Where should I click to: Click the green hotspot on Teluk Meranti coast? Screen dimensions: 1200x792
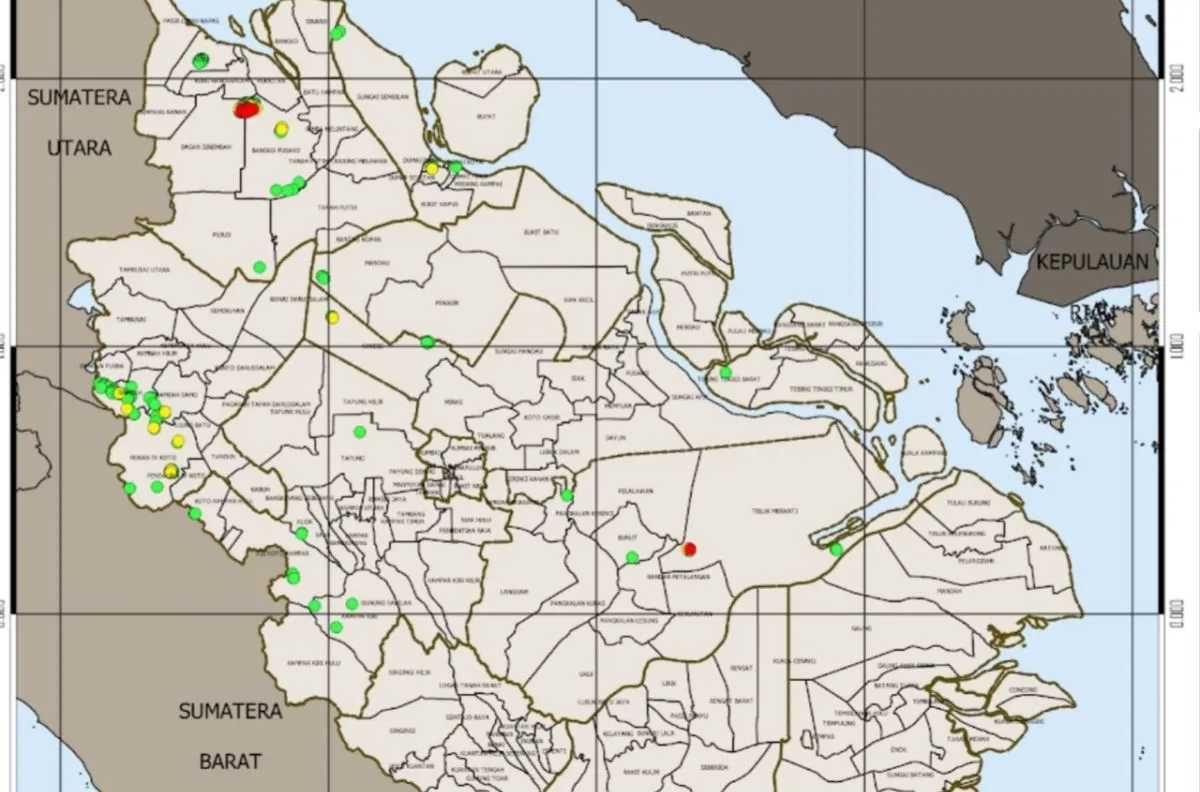[836, 549]
